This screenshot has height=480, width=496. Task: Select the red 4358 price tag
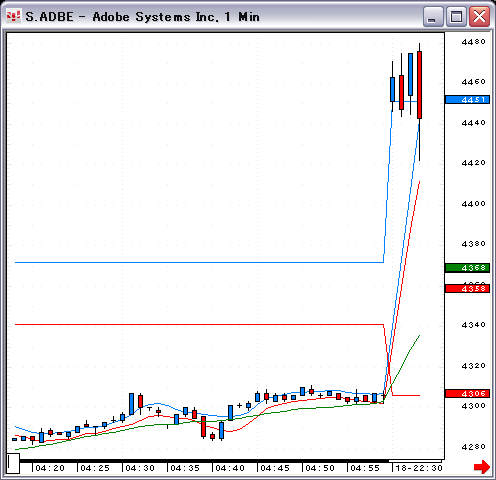click(467, 288)
